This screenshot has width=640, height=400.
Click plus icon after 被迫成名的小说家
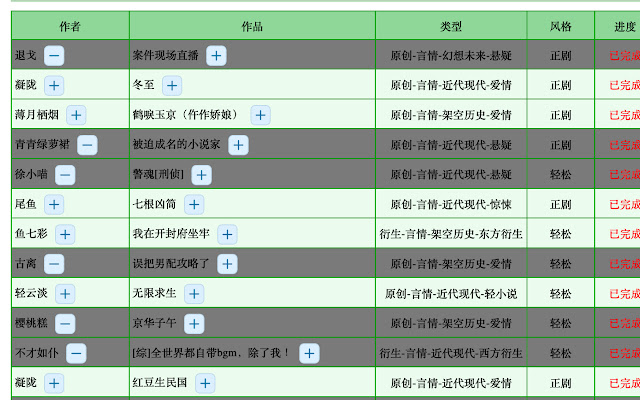coord(238,145)
